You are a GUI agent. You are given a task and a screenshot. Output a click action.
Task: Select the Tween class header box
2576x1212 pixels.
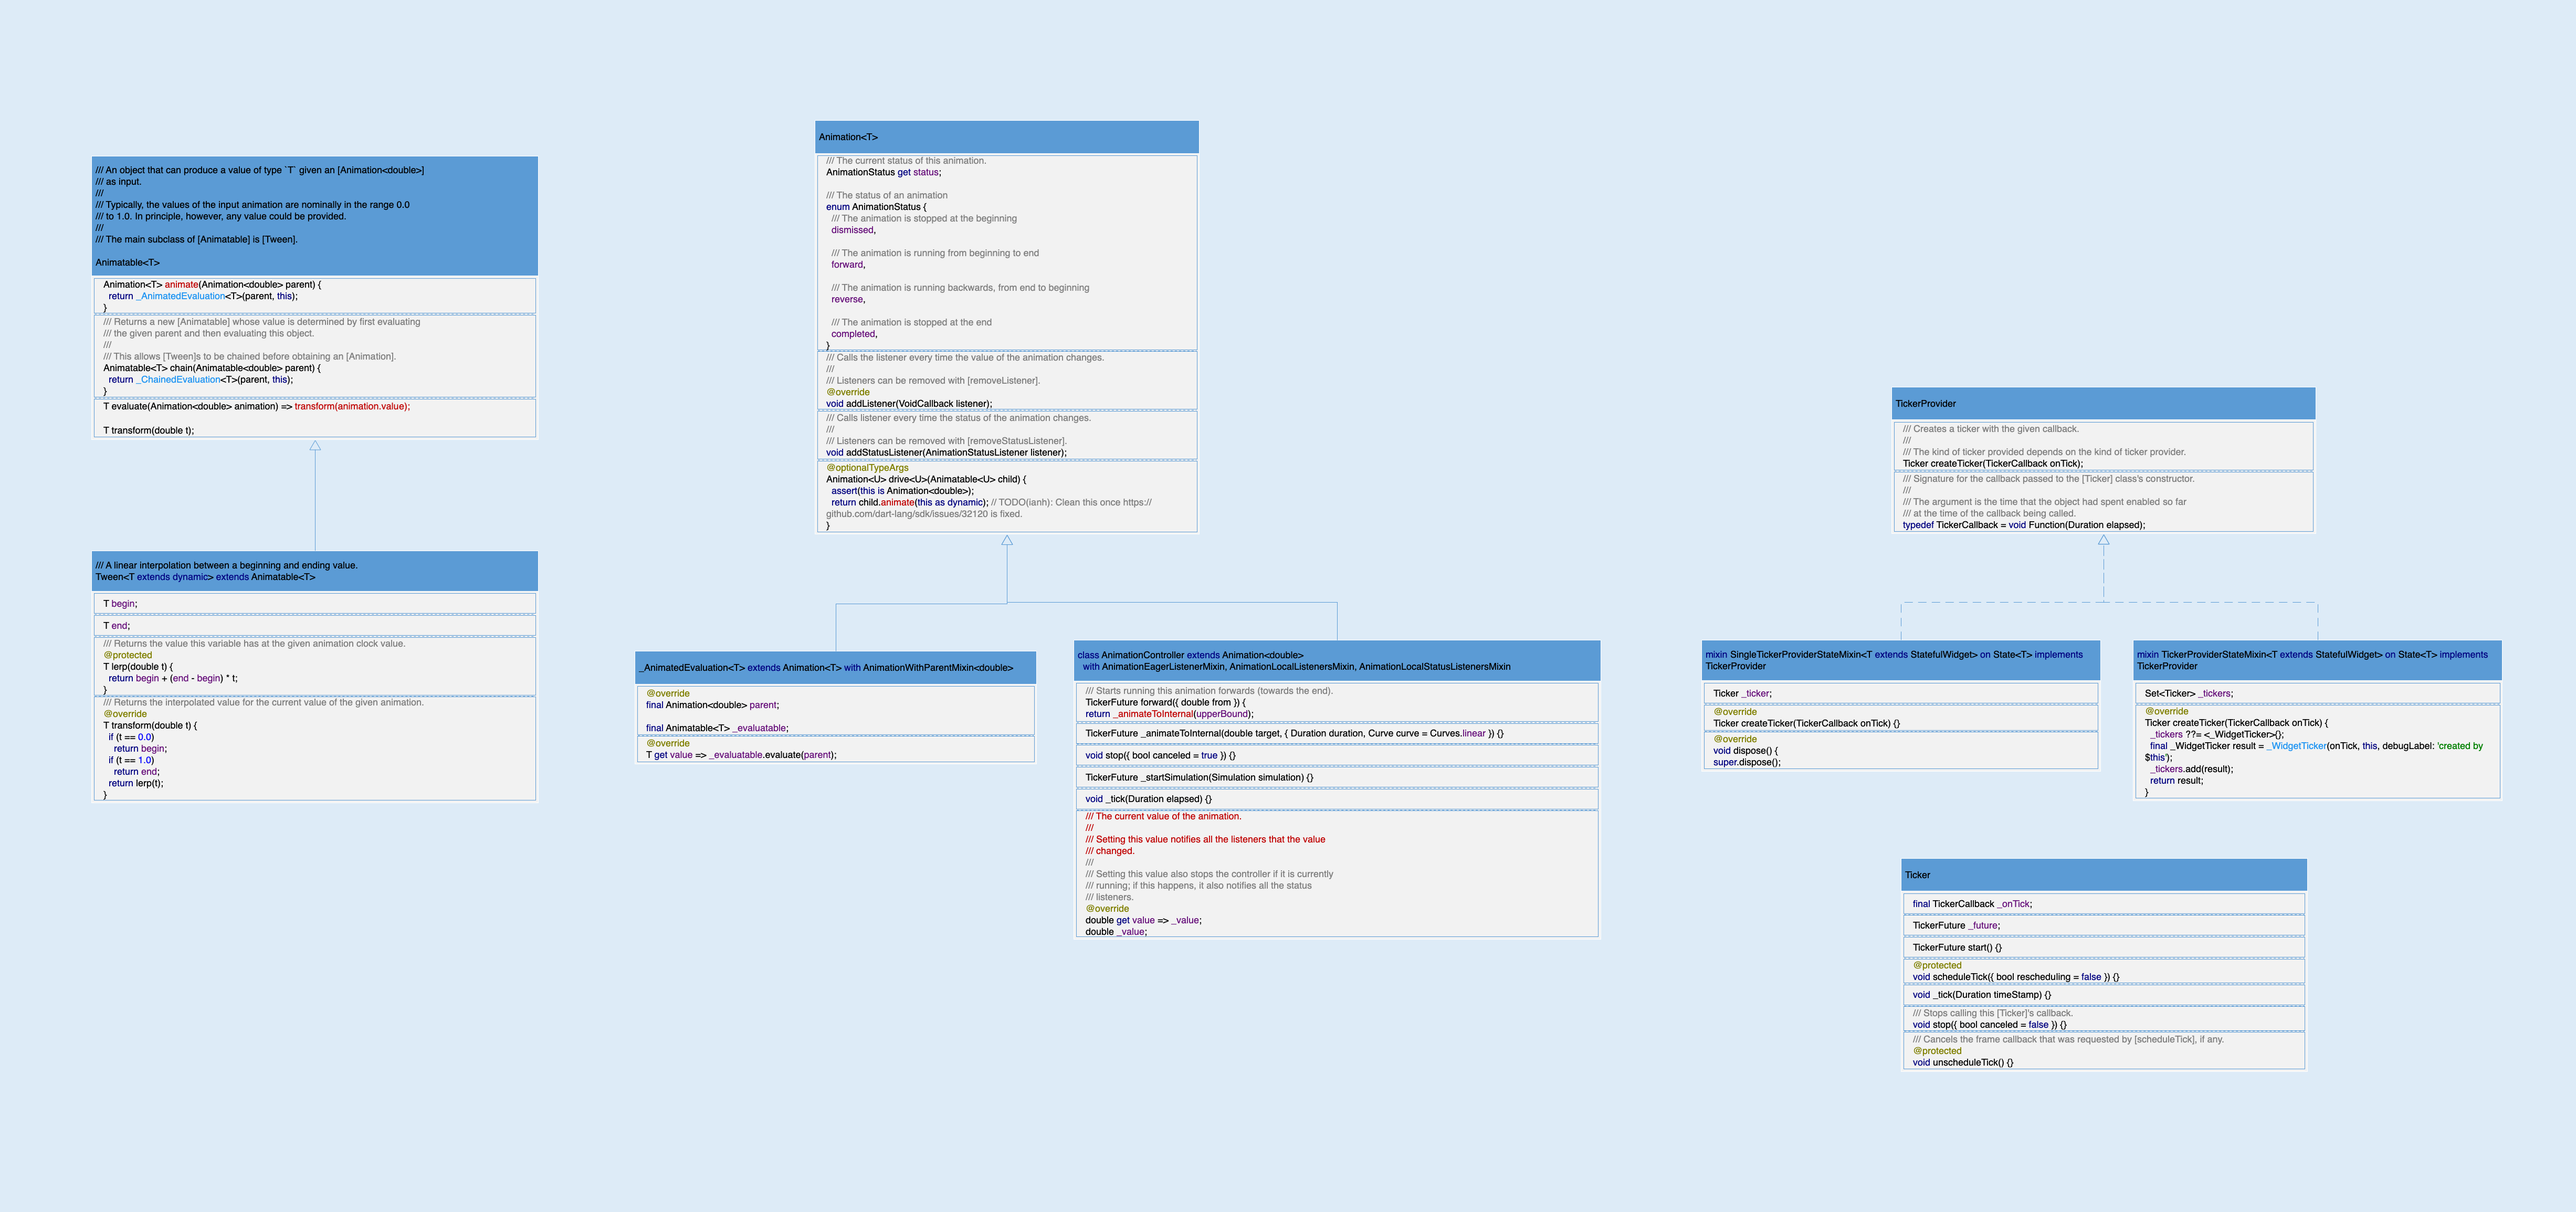pyautogui.click(x=314, y=571)
